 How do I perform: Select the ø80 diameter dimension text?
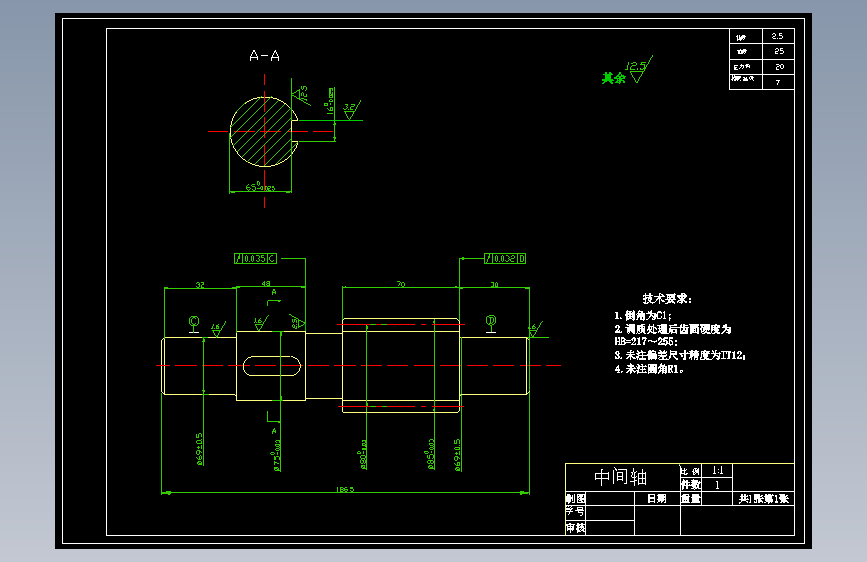(x=364, y=455)
